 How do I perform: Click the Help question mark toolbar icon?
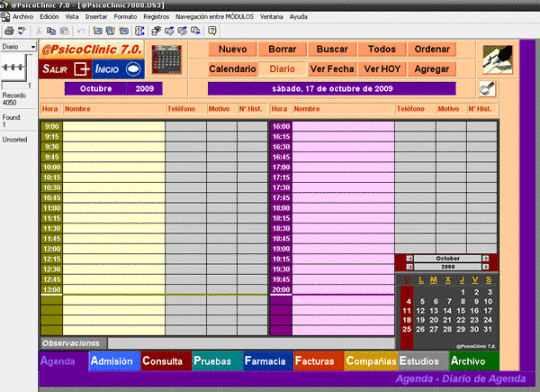pos(212,31)
